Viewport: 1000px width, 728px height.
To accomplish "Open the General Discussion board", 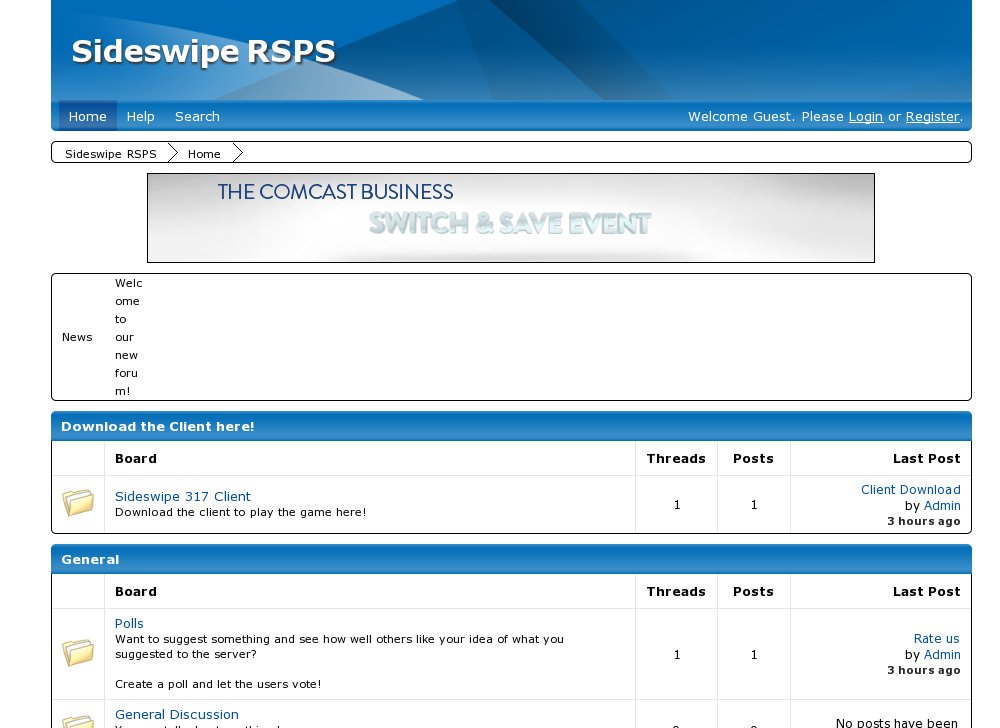I will 176,714.
